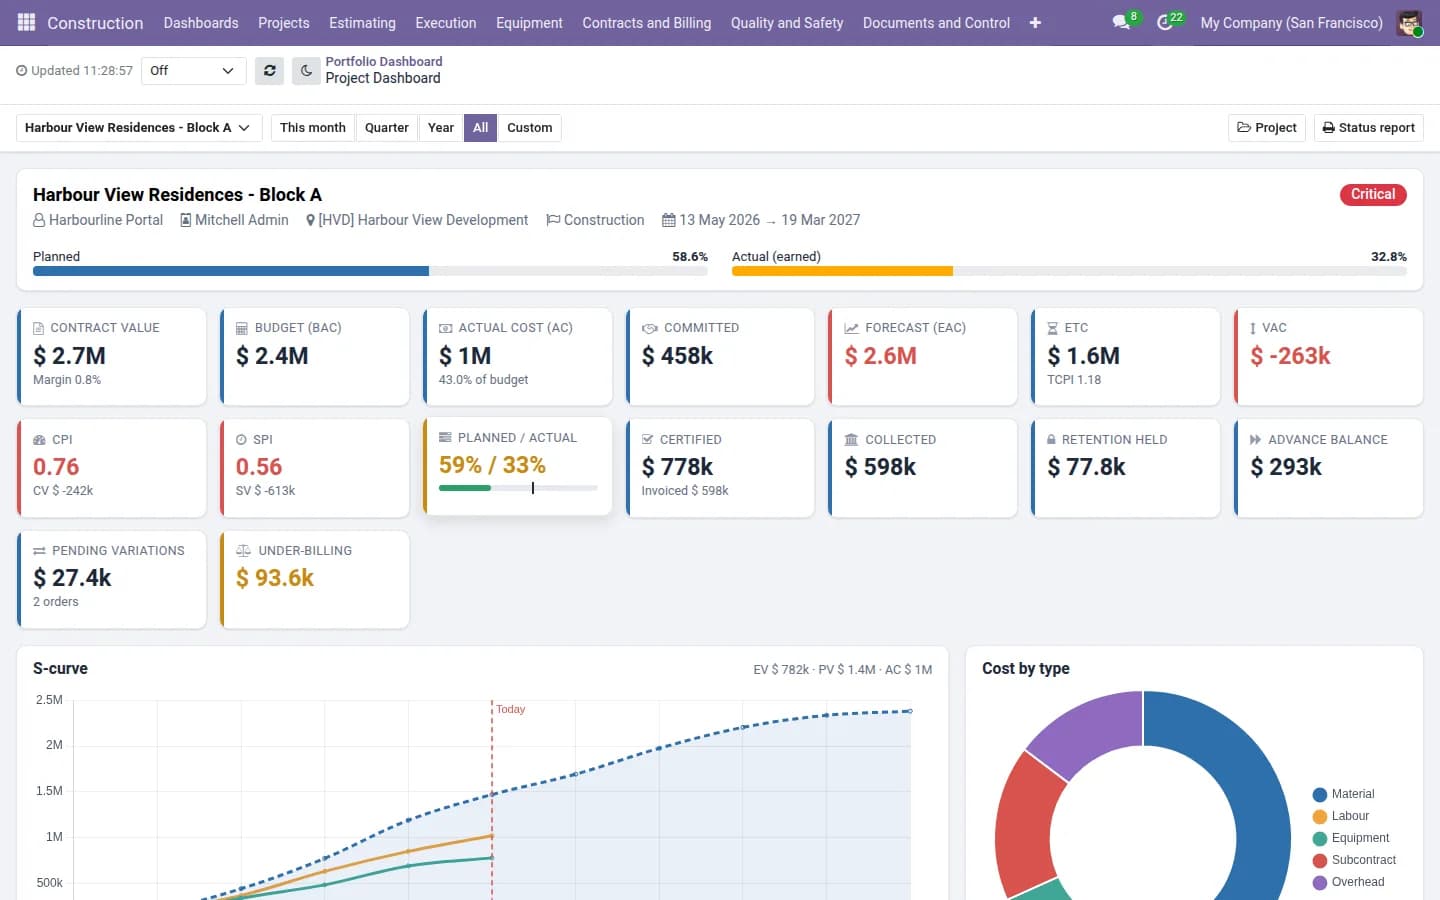Click the user avatar in the top bar
The image size is (1440, 900).
1409,22
